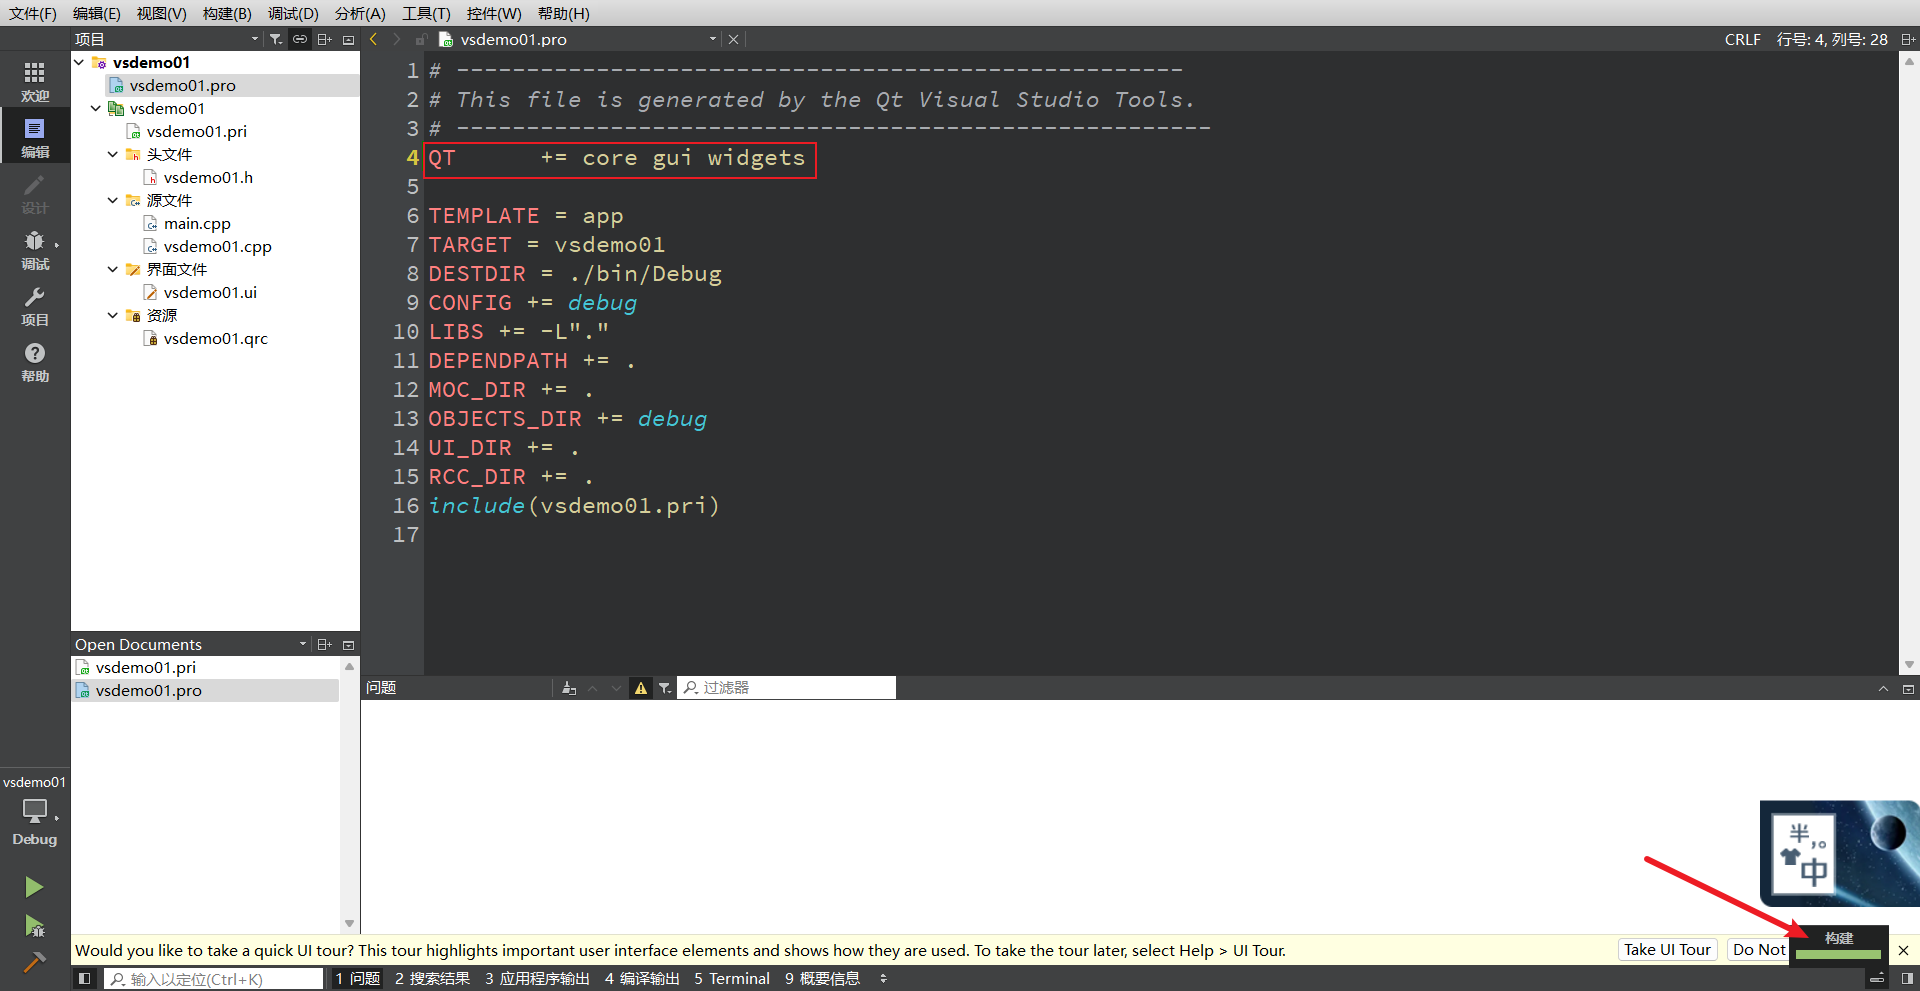The width and height of the screenshot is (1920, 991).
Task: Split the project sidebar panel
Action: tap(324, 39)
